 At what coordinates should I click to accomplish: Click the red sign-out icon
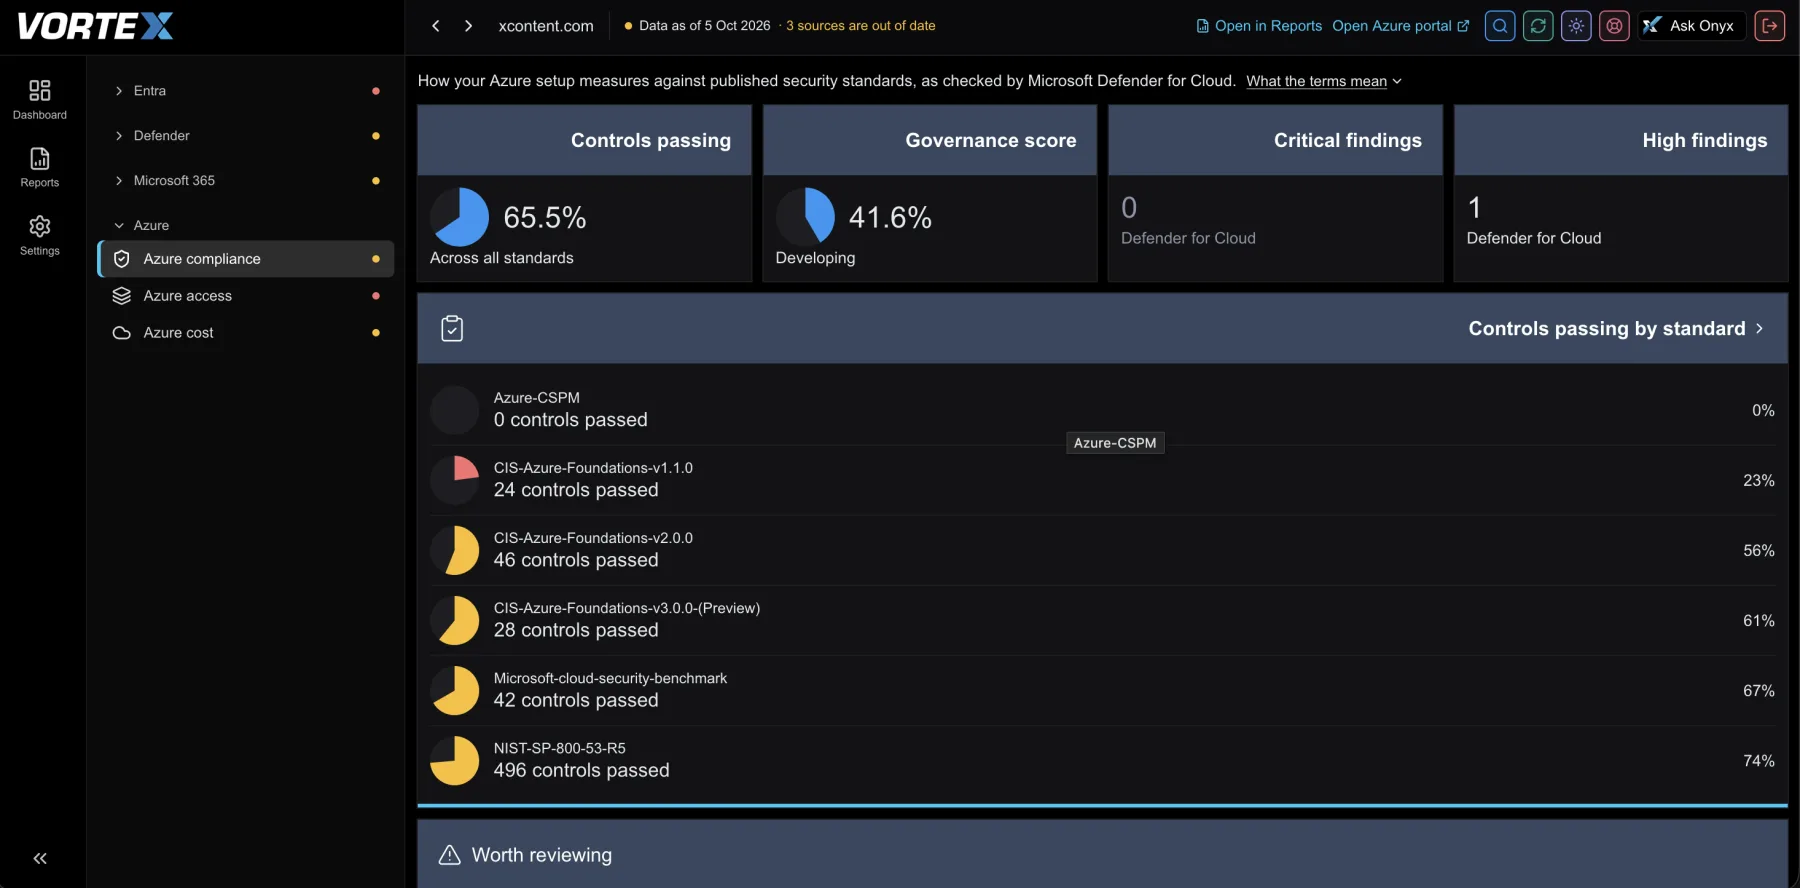1769,26
